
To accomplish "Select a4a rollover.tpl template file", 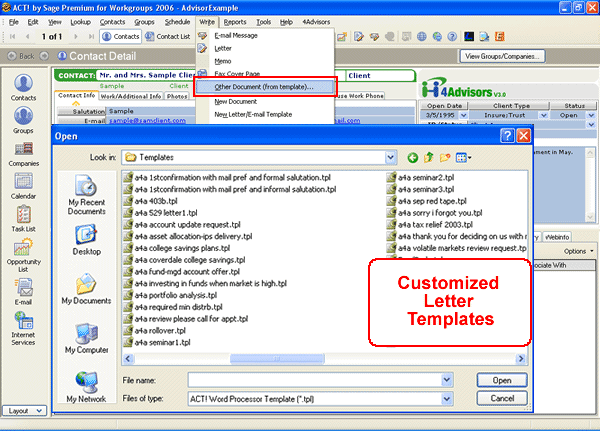I will tap(155, 331).
